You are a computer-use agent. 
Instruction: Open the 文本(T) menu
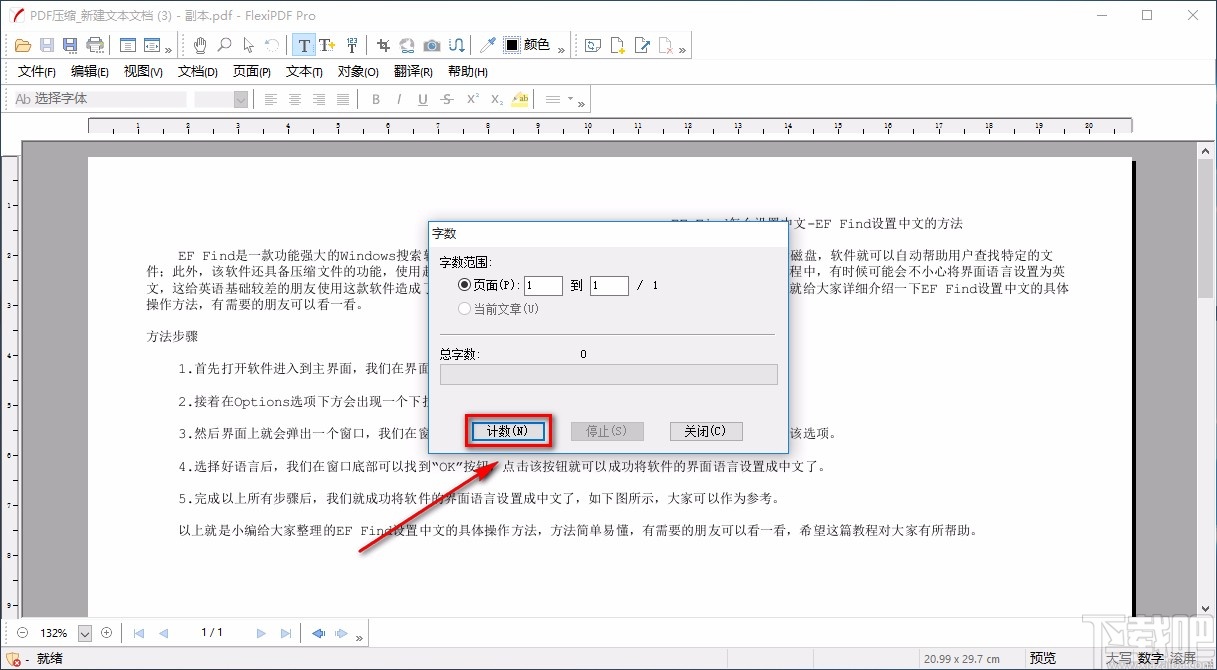(304, 71)
